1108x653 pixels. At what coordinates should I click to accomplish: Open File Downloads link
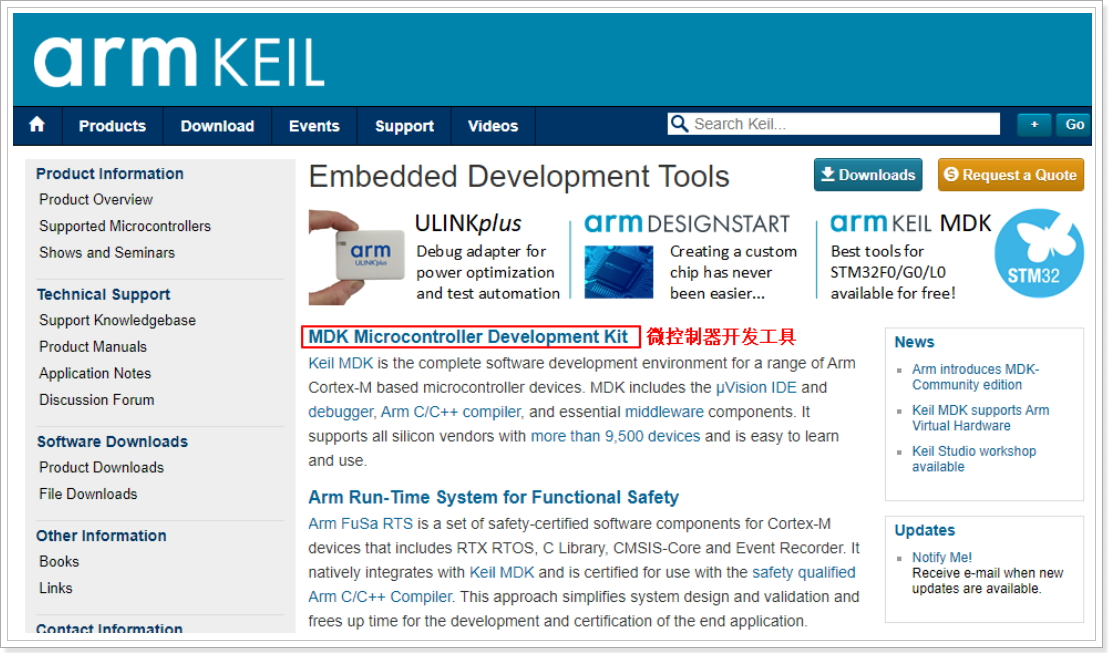point(88,494)
